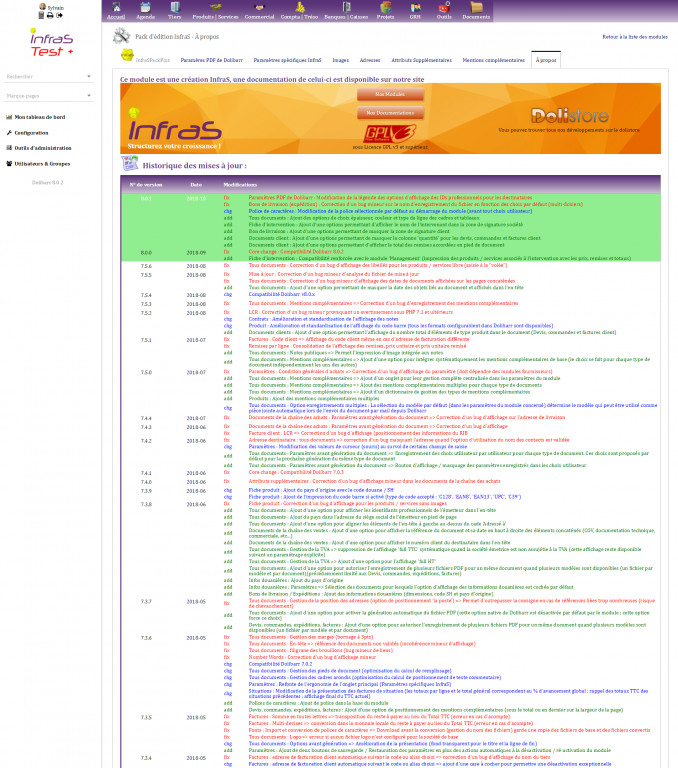
Task: Click version number 7.3.7 in table
Action: [x=146, y=601]
